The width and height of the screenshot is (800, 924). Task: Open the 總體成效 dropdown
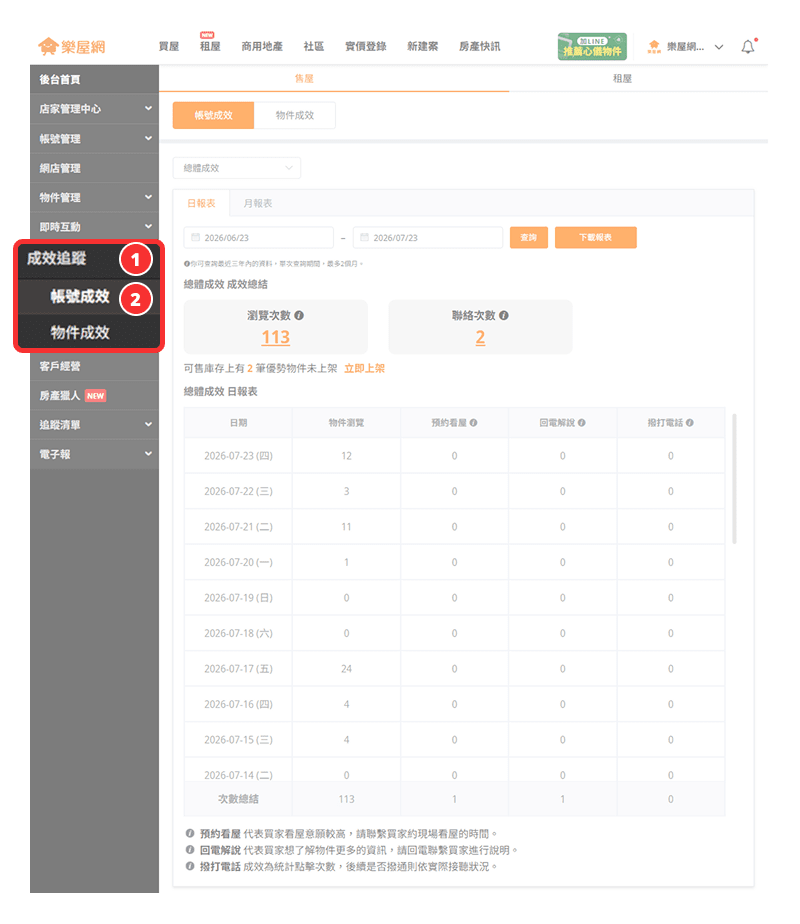(x=237, y=168)
